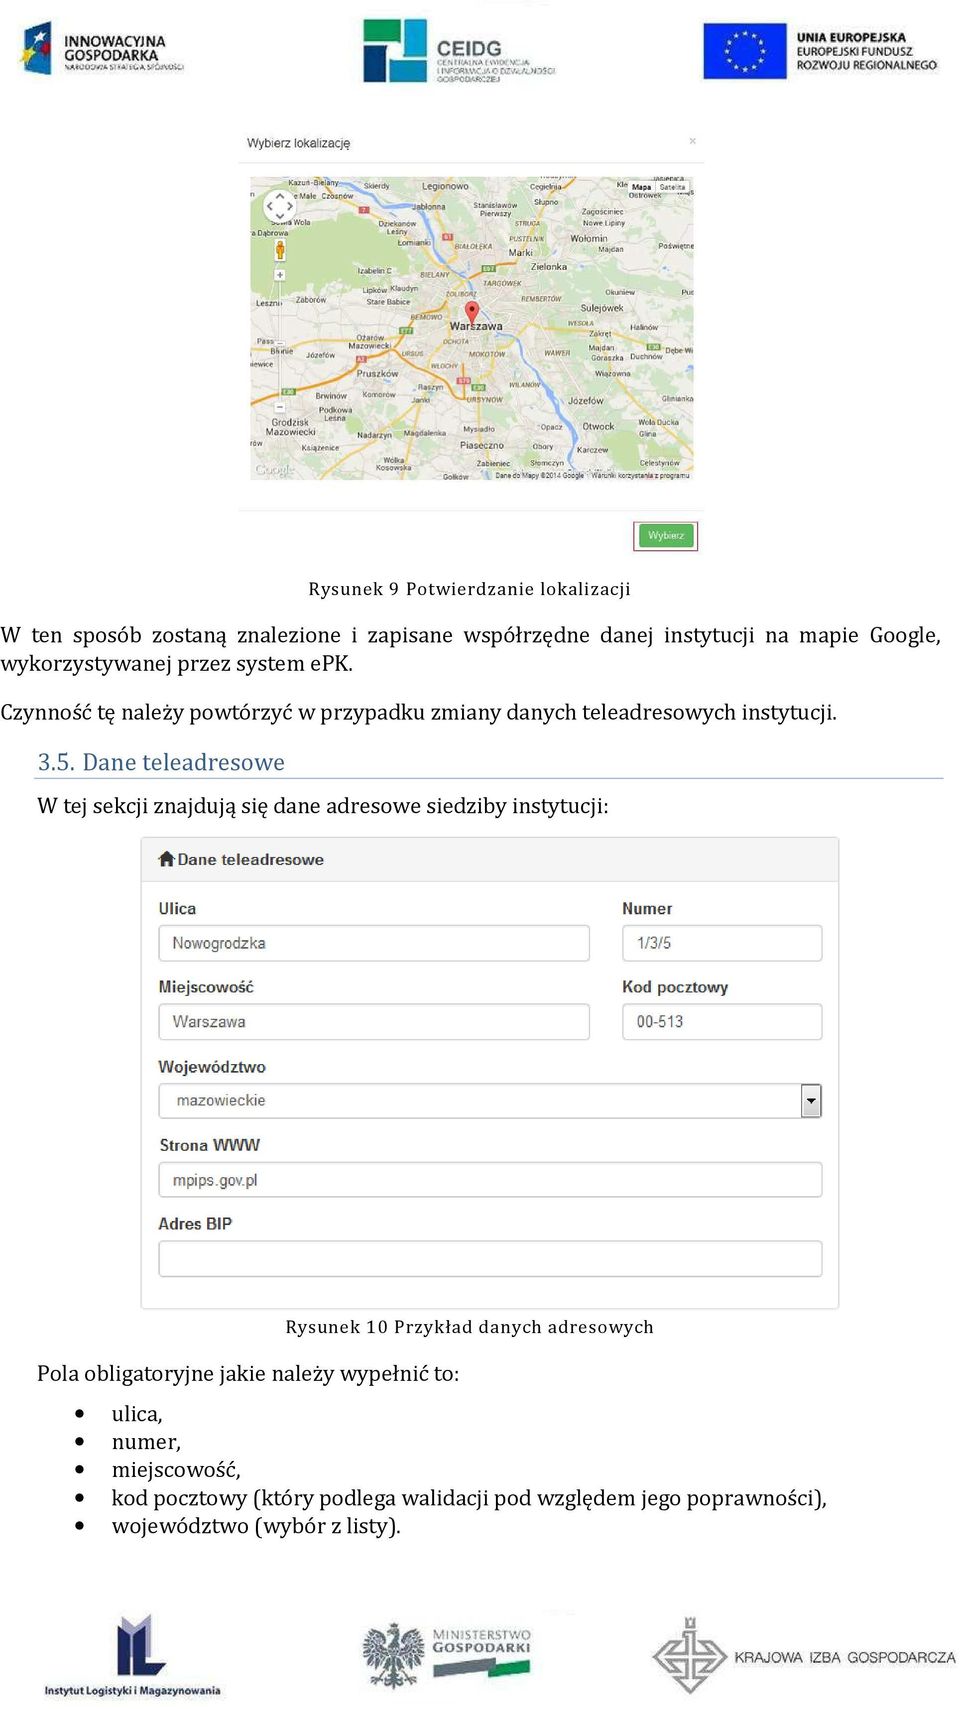This screenshot has height=1709, width=960.
Task: Click the bullet text 'numer,'
Action: click(x=146, y=1442)
